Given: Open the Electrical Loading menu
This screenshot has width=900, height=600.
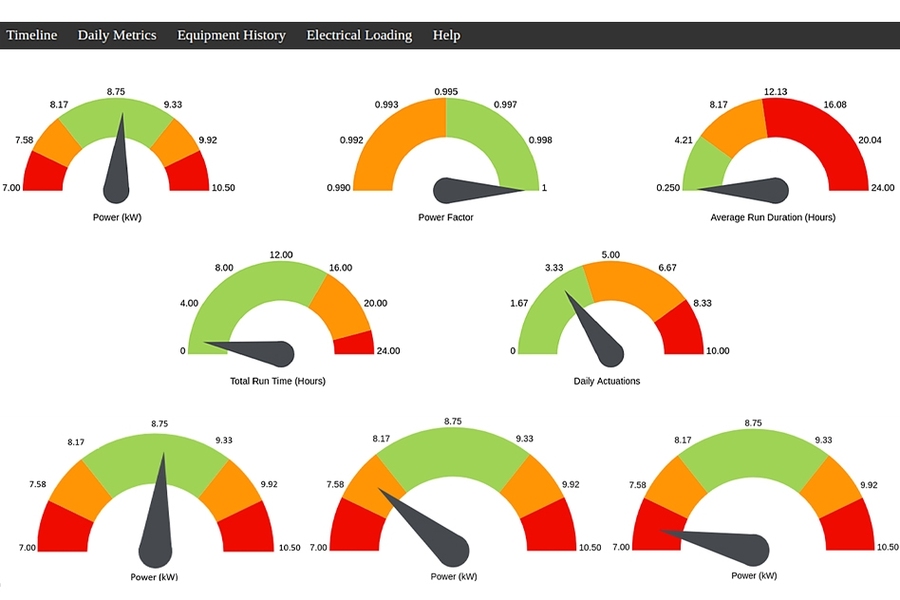Looking at the screenshot, I should (359, 35).
